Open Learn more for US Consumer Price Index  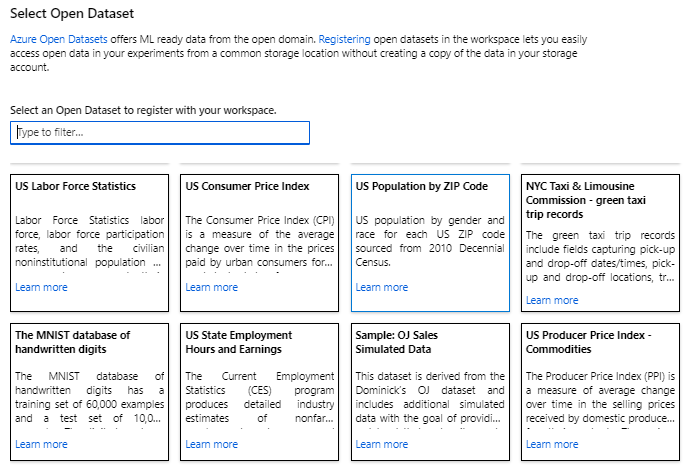coord(212,287)
